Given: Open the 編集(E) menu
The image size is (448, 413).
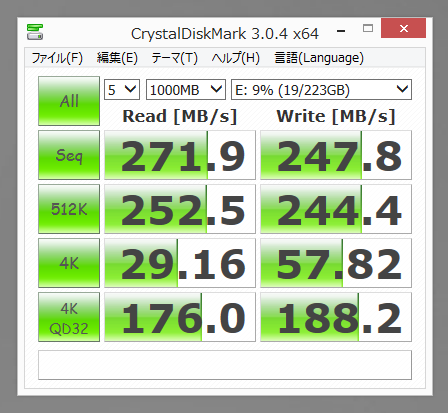Looking at the screenshot, I should [x=117, y=58].
